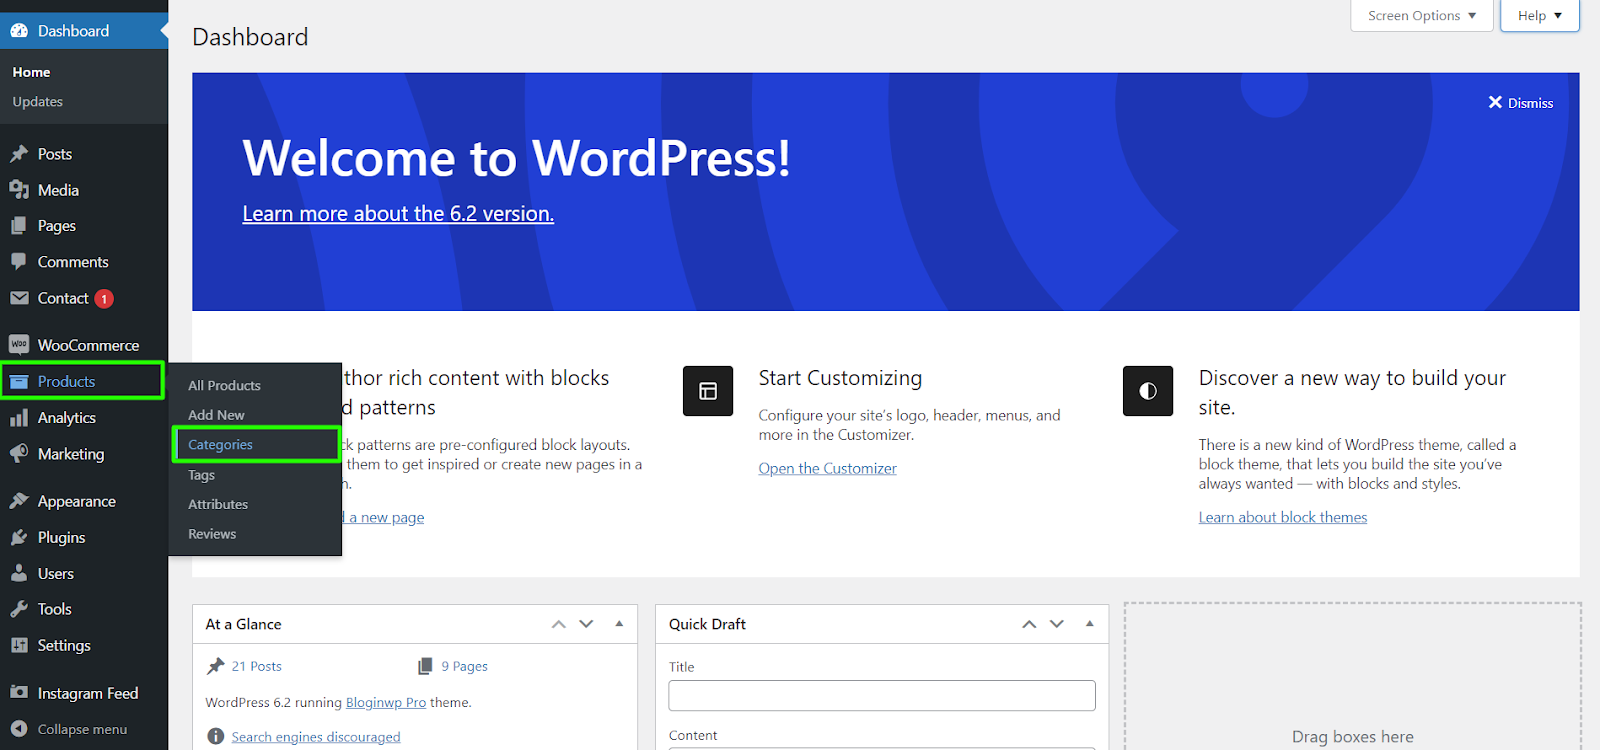
Task: Toggle the Quick Draft panel
Action: [1090, 624]
